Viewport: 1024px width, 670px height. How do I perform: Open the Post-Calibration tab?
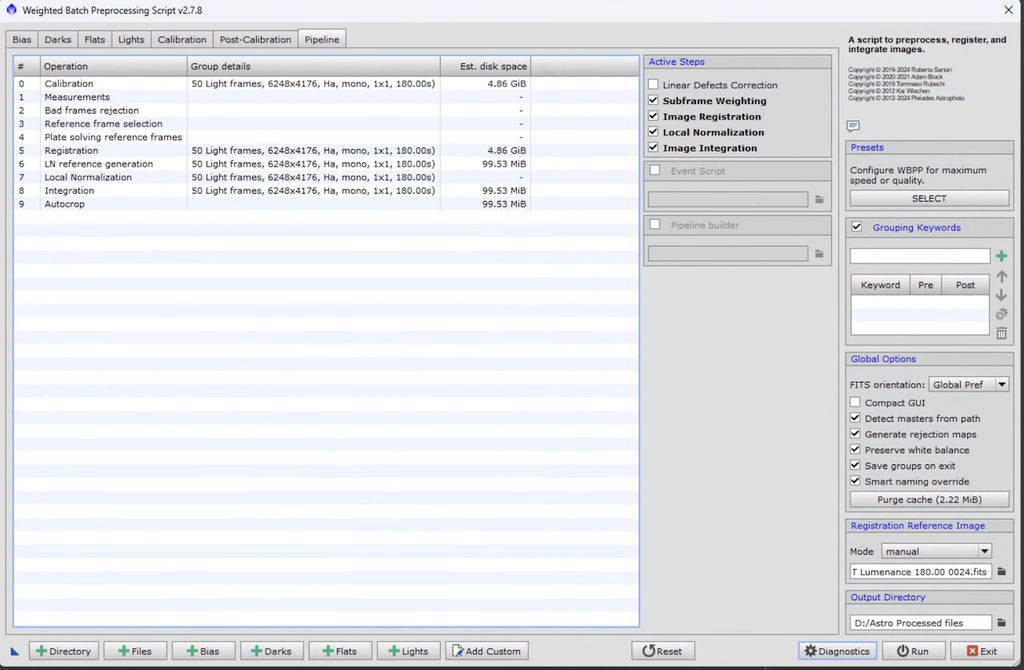click(x=255, y=39)
